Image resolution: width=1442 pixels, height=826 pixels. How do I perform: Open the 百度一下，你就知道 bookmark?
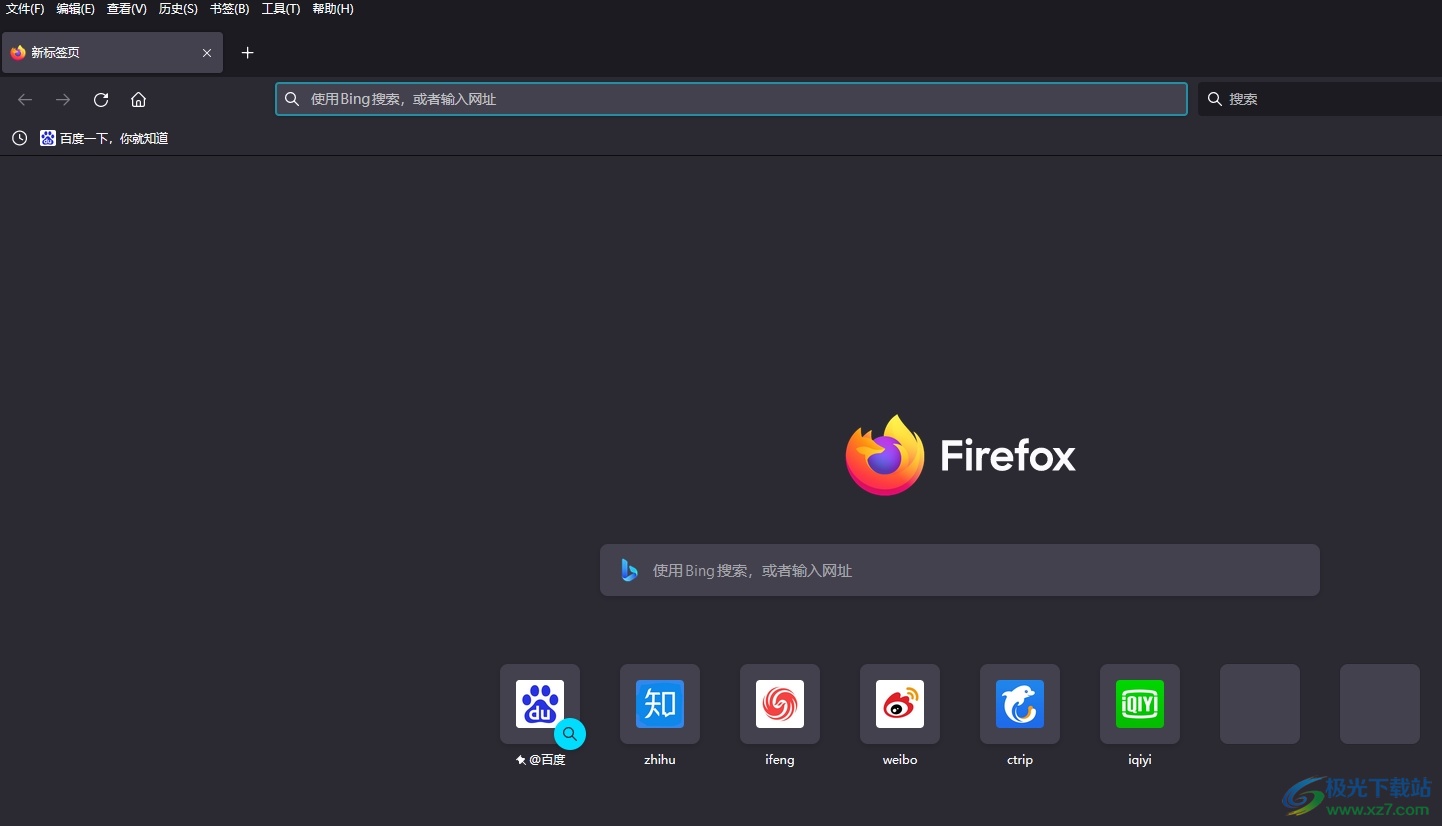[104, 138]
